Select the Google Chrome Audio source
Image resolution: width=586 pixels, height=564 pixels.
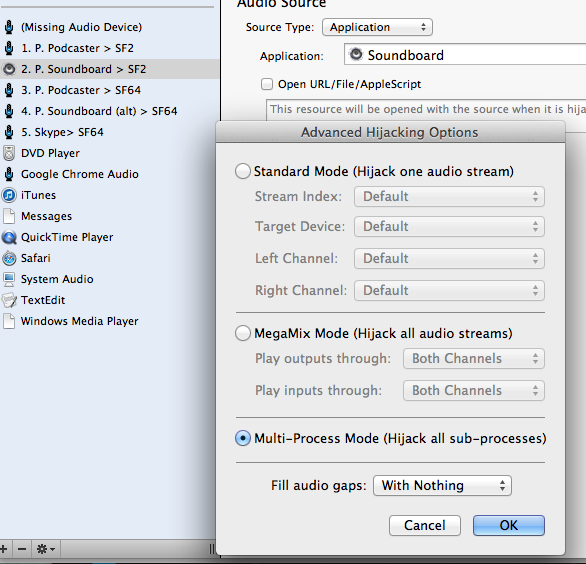(109, 174)
